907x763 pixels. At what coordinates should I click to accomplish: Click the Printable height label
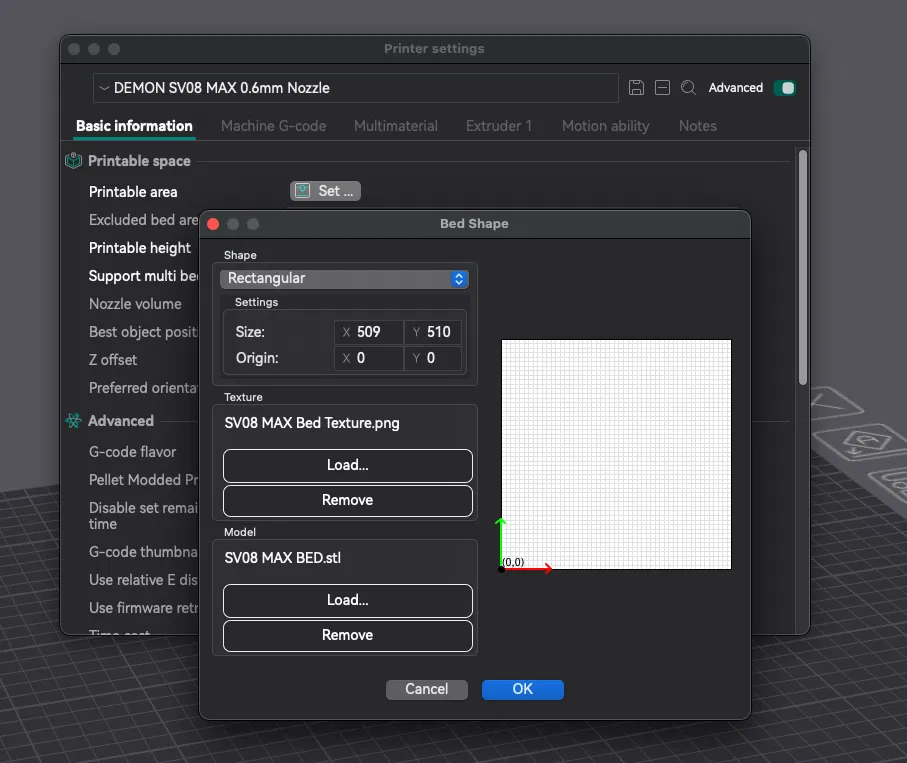point(139,248)
